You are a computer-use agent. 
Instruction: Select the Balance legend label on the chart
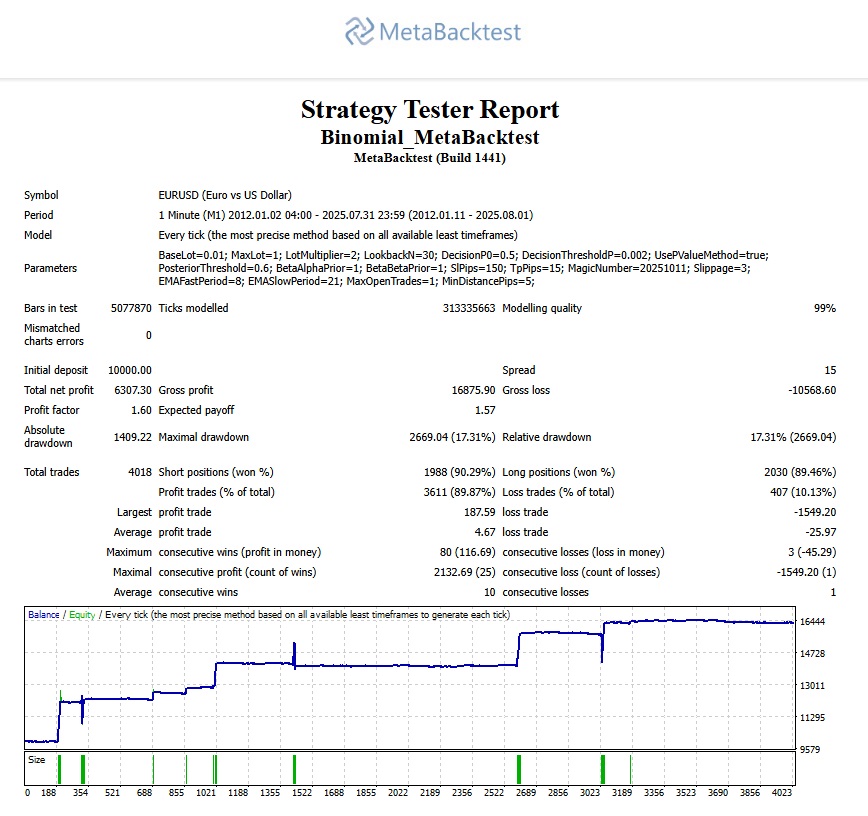tap(46, 615)
